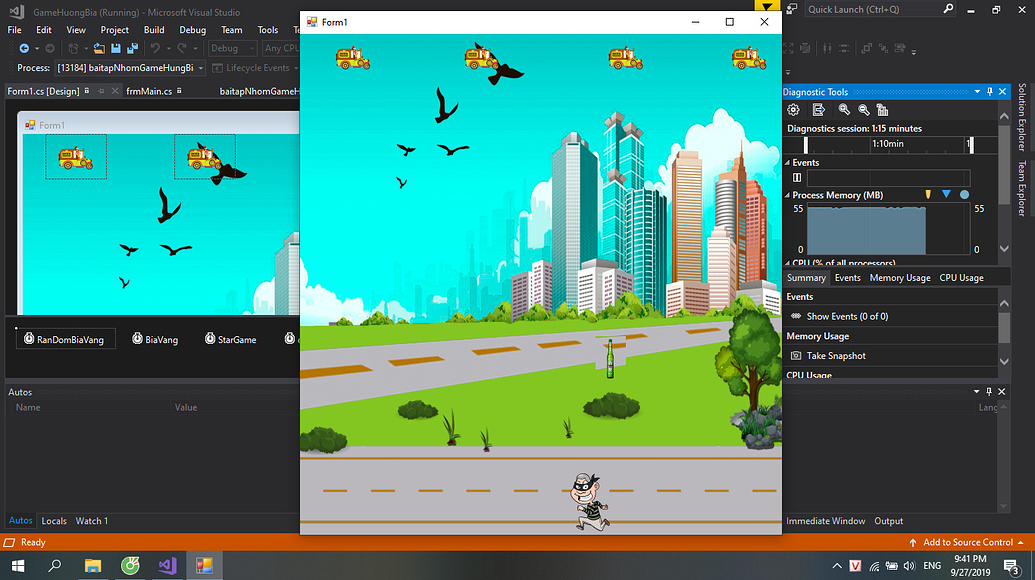This screenshot has height=580, width=1035.
Task: Open Debug configuration dropdown
Action: (x=232, y=48)
